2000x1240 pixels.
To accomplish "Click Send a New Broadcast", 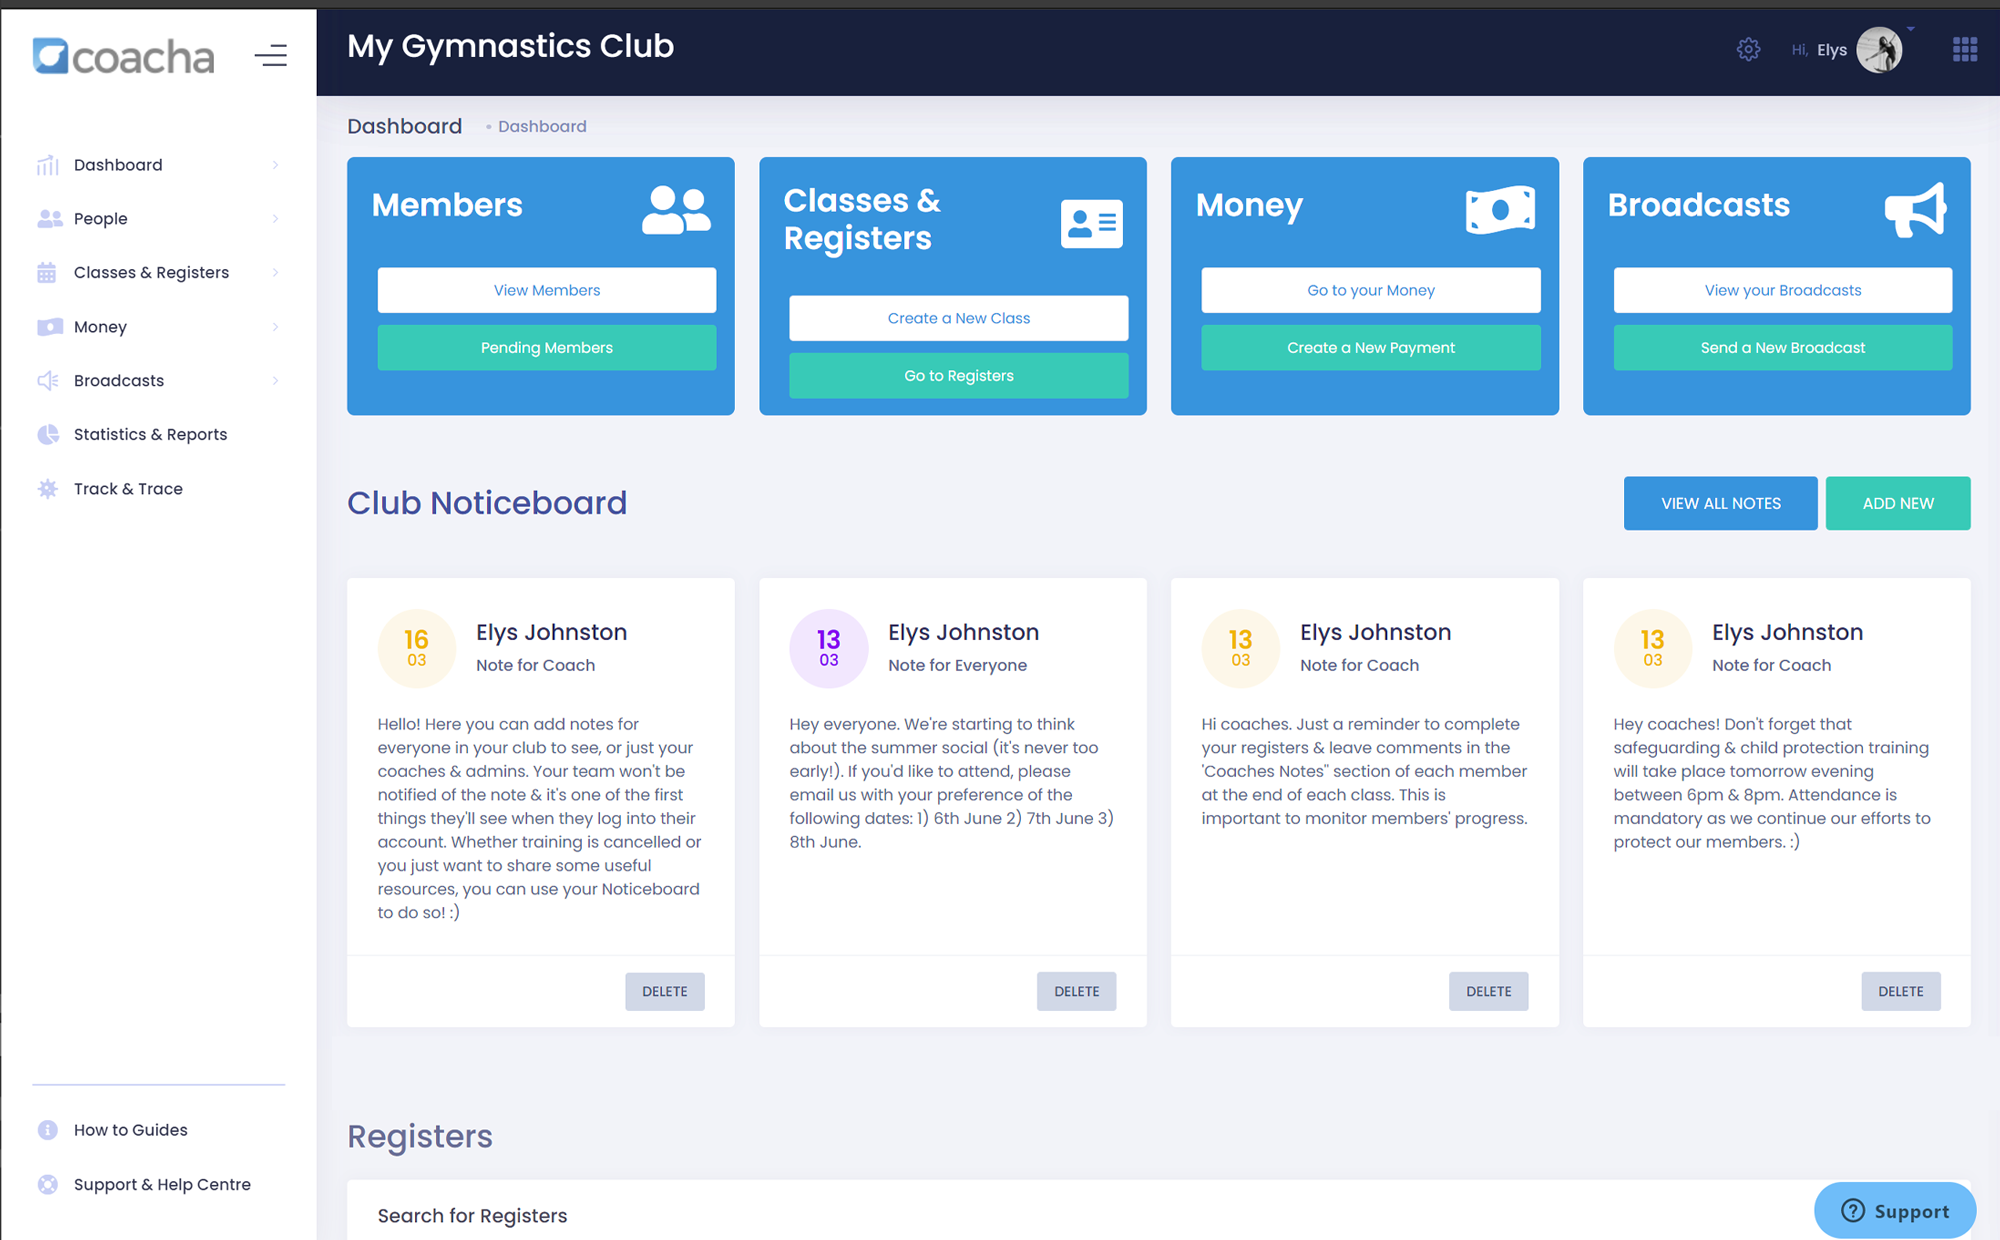I will [1782, 347].
